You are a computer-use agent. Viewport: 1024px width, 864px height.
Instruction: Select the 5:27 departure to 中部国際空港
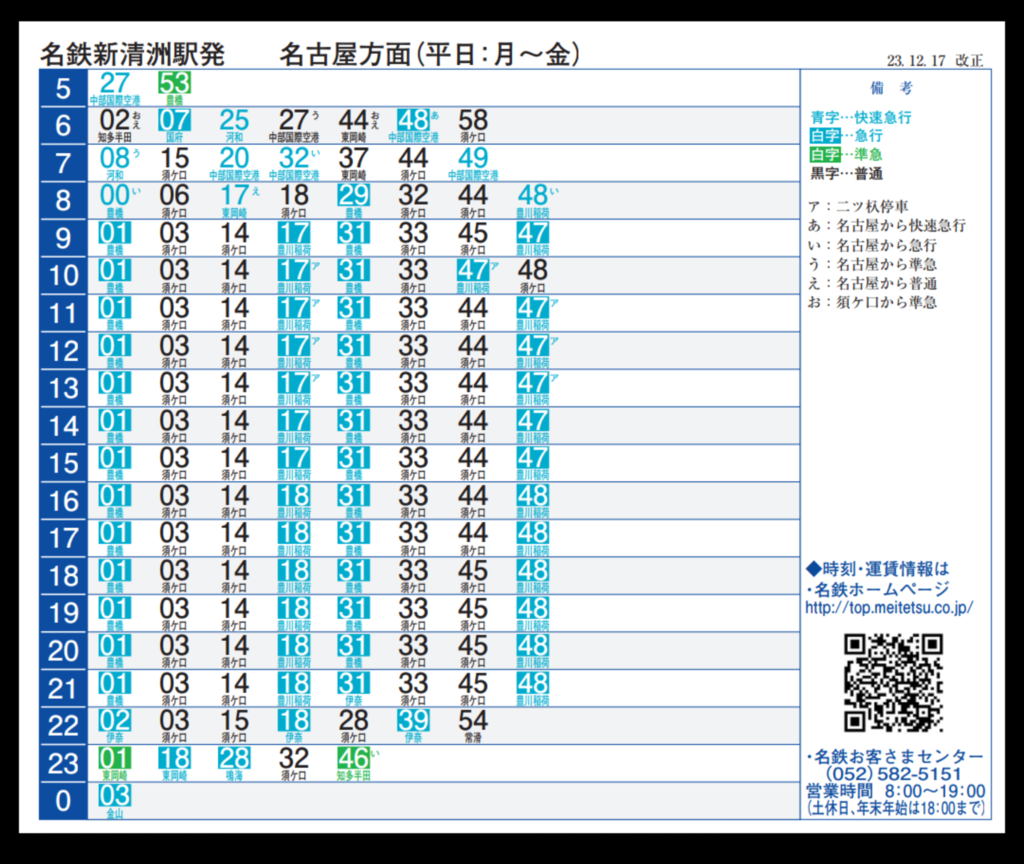pyautogui.click(x=115, y=88)
